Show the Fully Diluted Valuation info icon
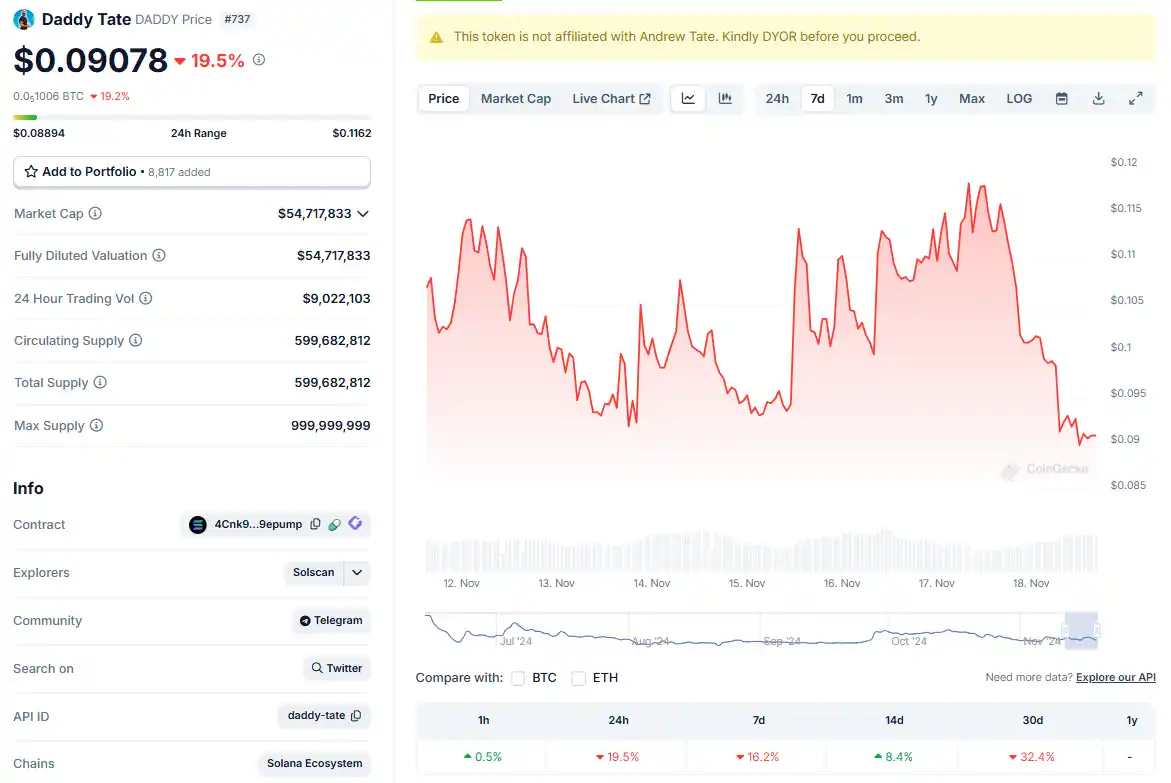The height and width of the screenshot is (783, 1171). pyautogui.click(x=159, y=256)
